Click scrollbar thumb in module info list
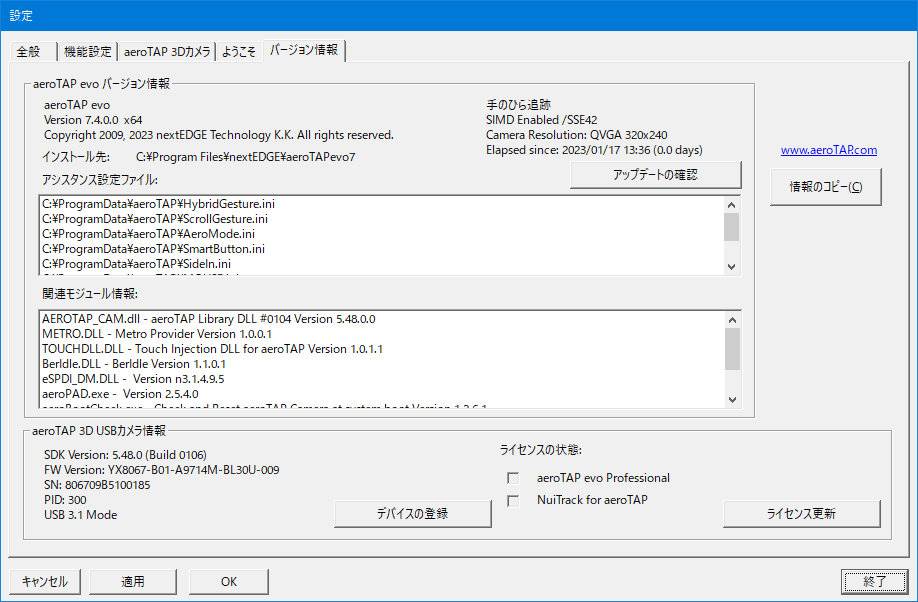The width and height of the screenshot is (918, 602). tap(732, 349)
